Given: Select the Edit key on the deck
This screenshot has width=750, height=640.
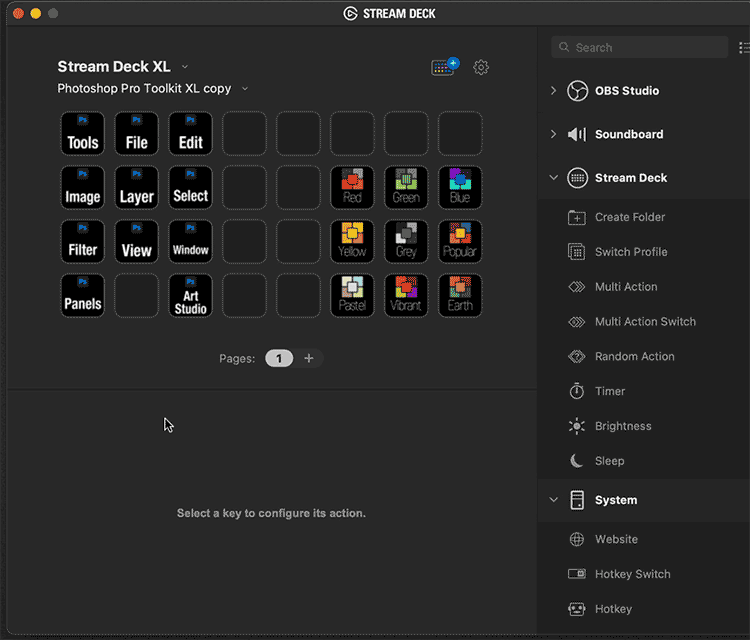Looking at the screenshot, I should (x=191, y=133).
